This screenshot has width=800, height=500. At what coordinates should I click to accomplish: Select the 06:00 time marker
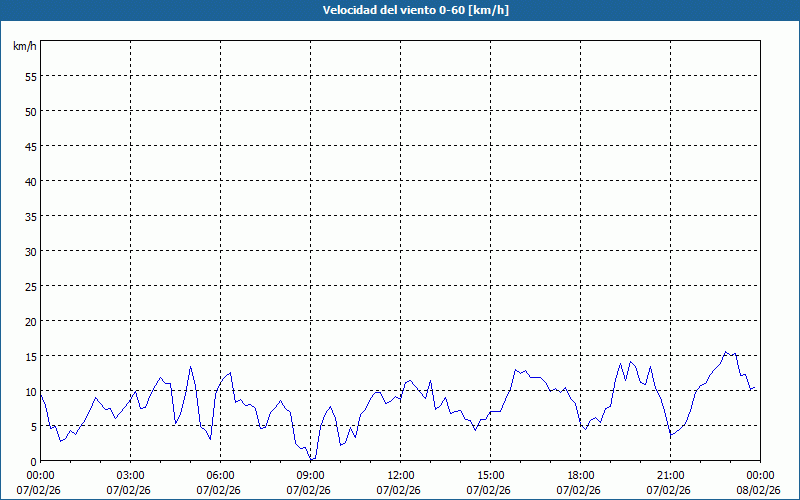point(220,475)
